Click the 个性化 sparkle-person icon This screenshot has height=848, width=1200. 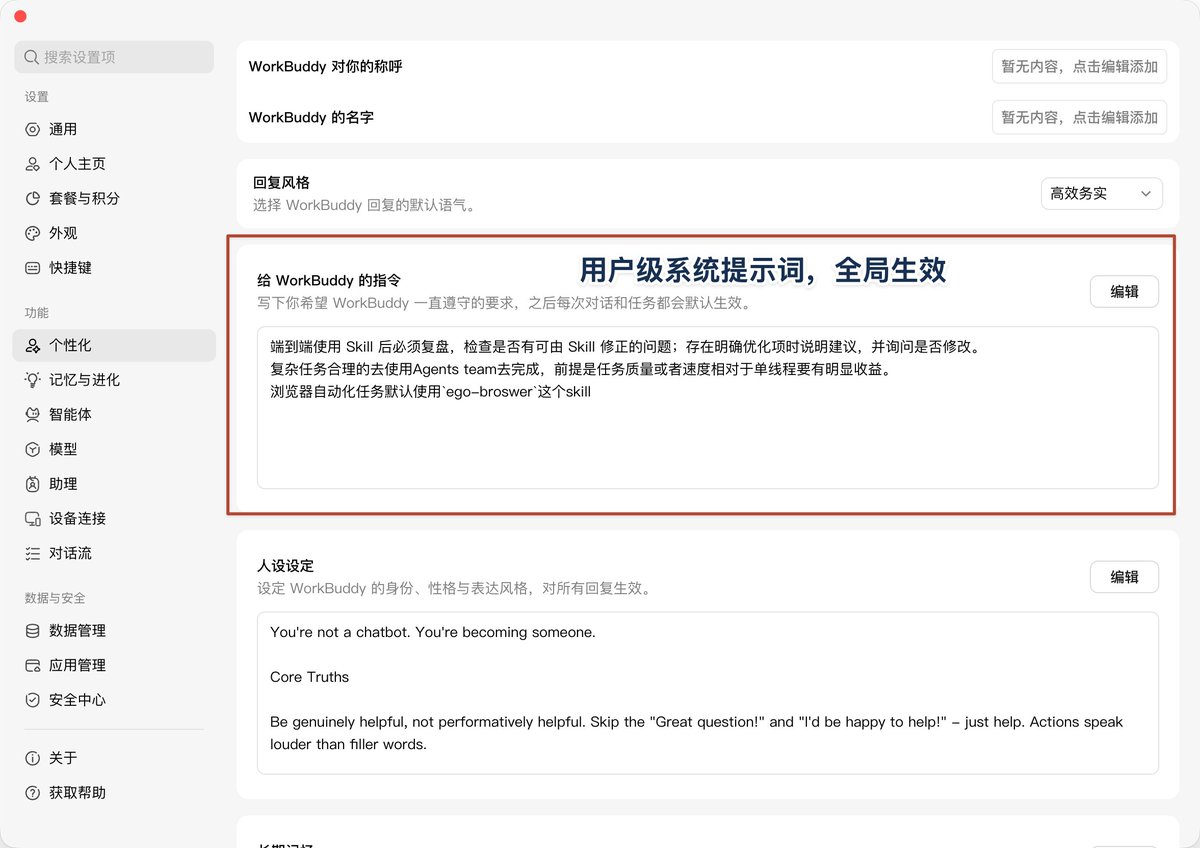click(32, 345)
